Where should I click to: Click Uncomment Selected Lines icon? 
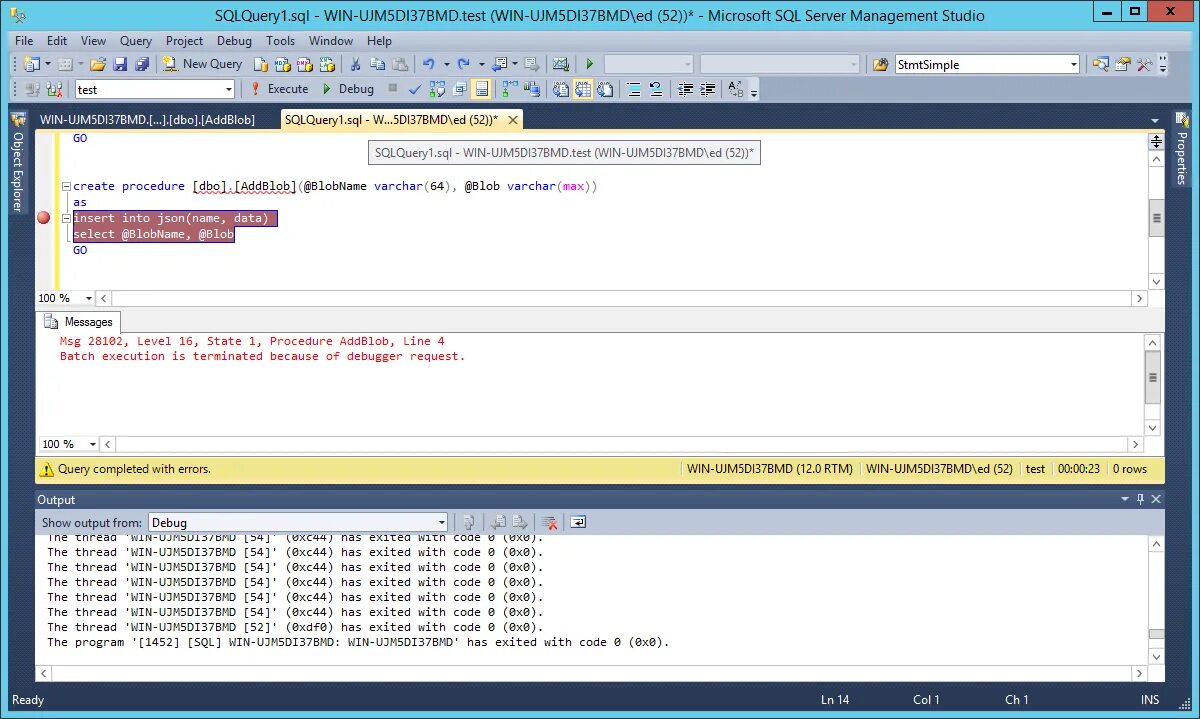pyautogui.click(x=656, y=89)
